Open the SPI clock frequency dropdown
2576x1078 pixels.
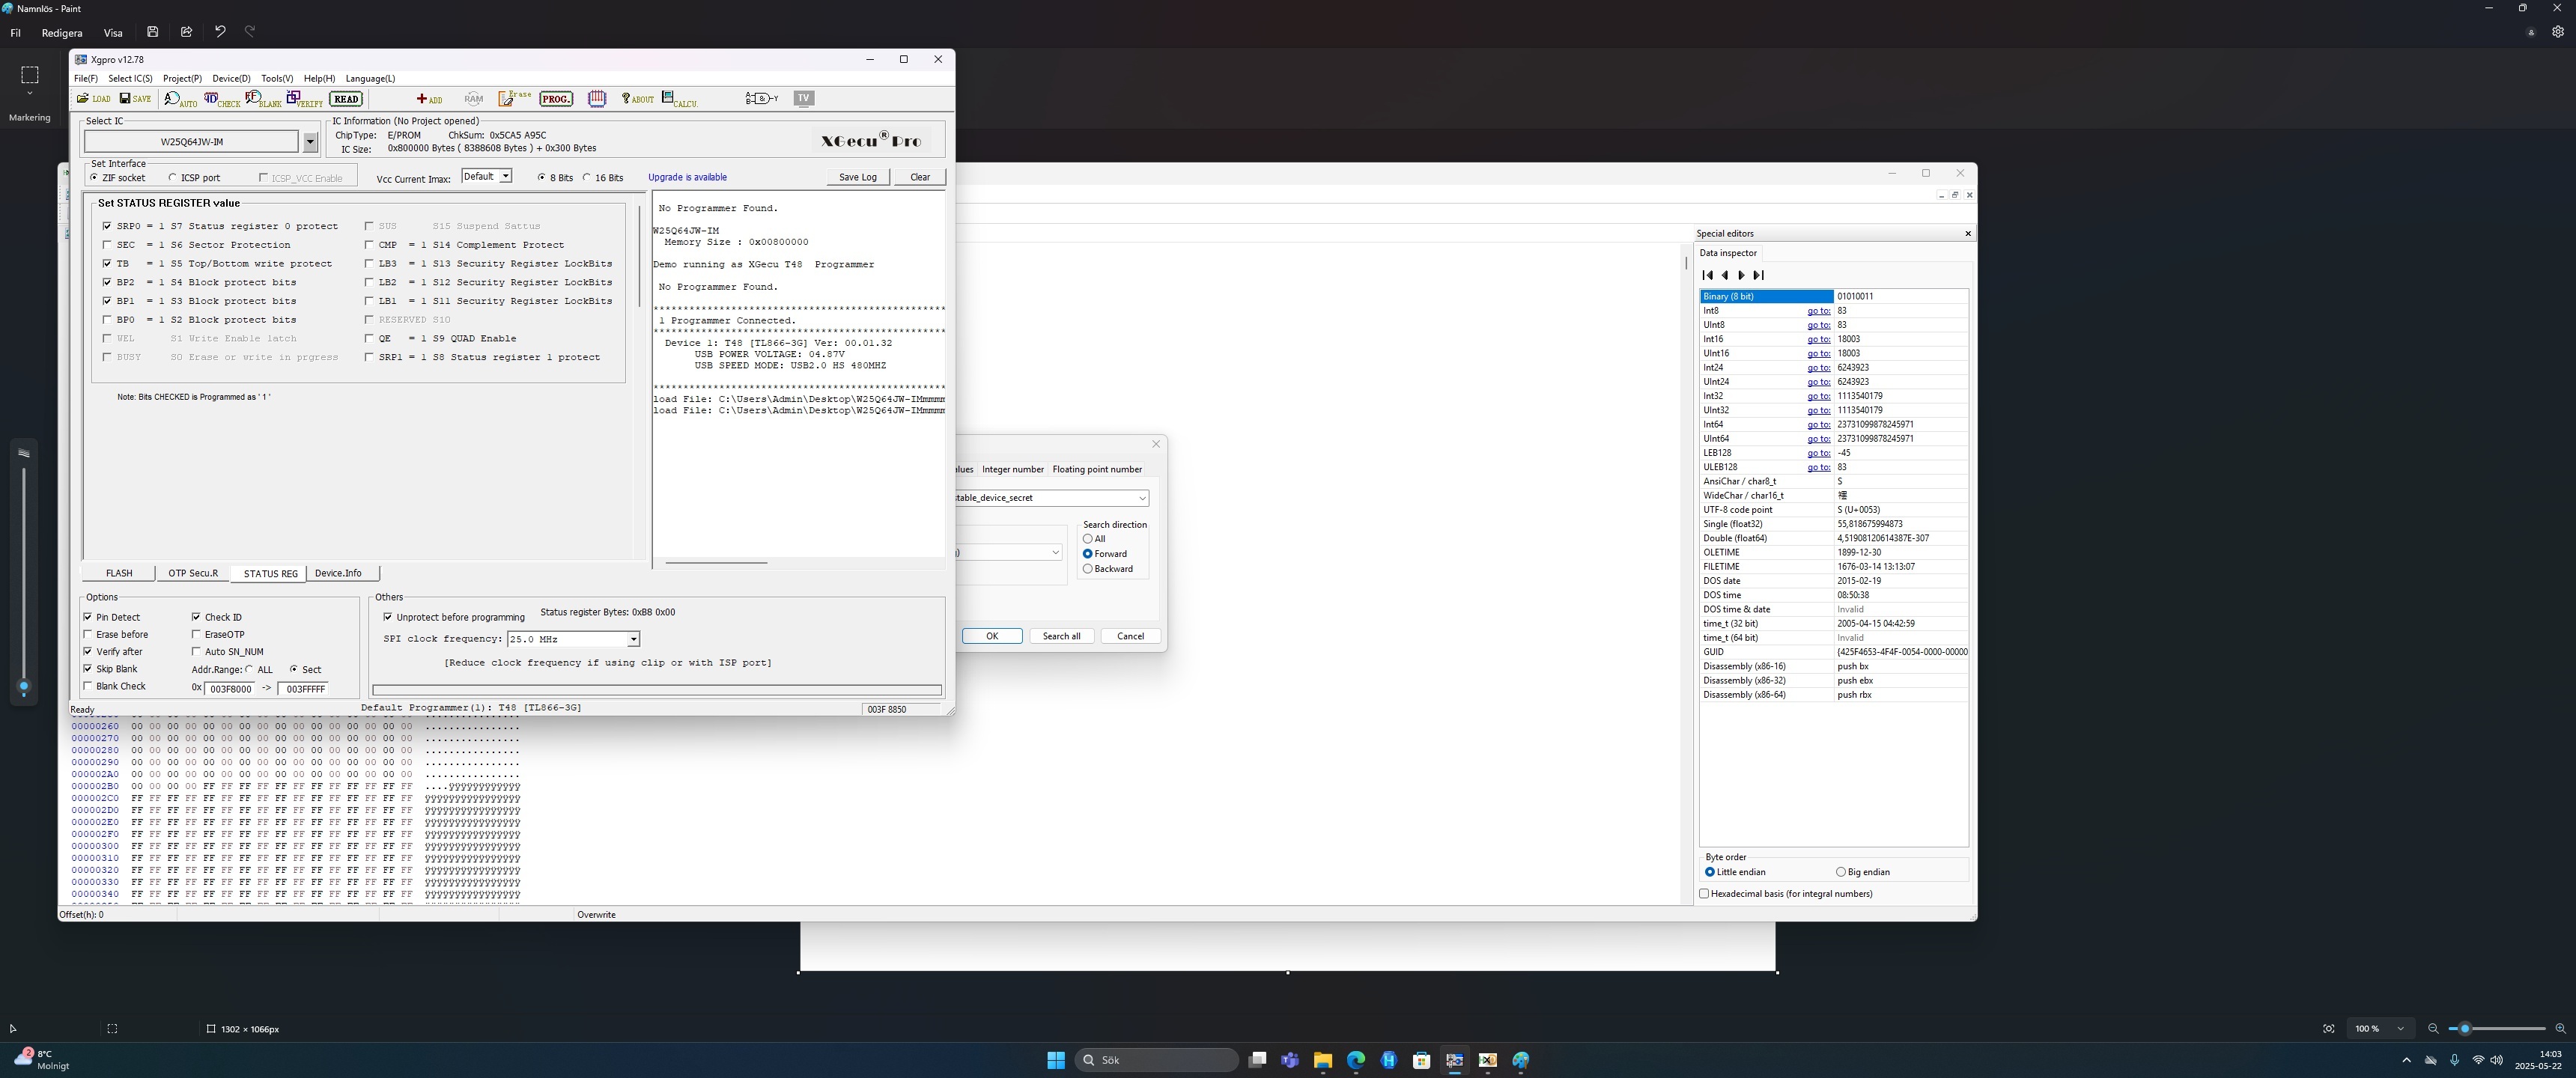[633, 639]
